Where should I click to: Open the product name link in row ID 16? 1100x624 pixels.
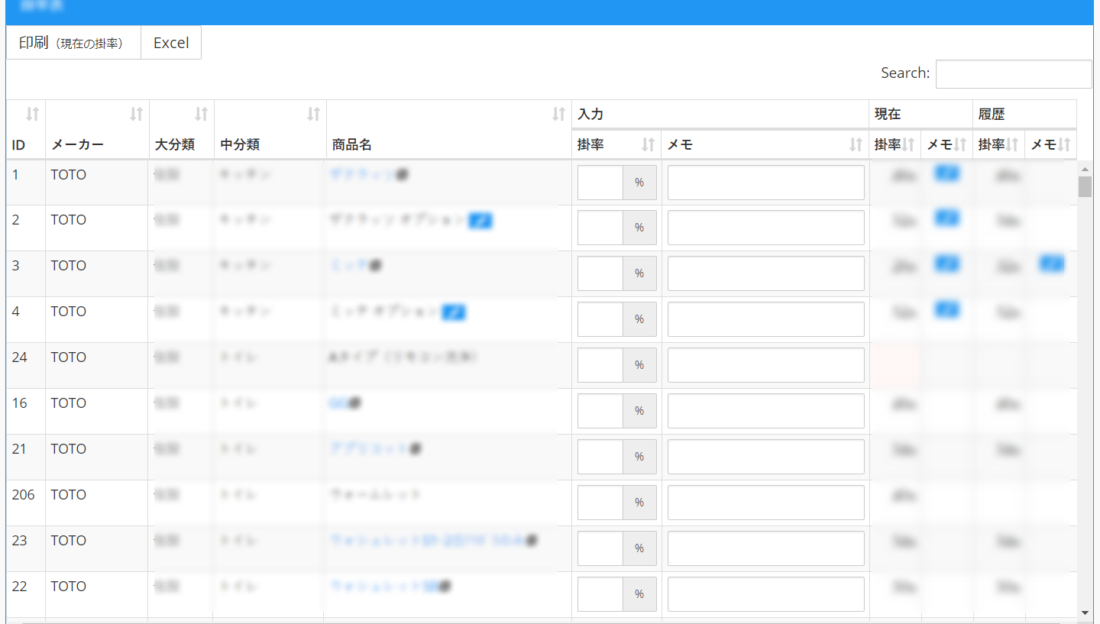[337, 403]
